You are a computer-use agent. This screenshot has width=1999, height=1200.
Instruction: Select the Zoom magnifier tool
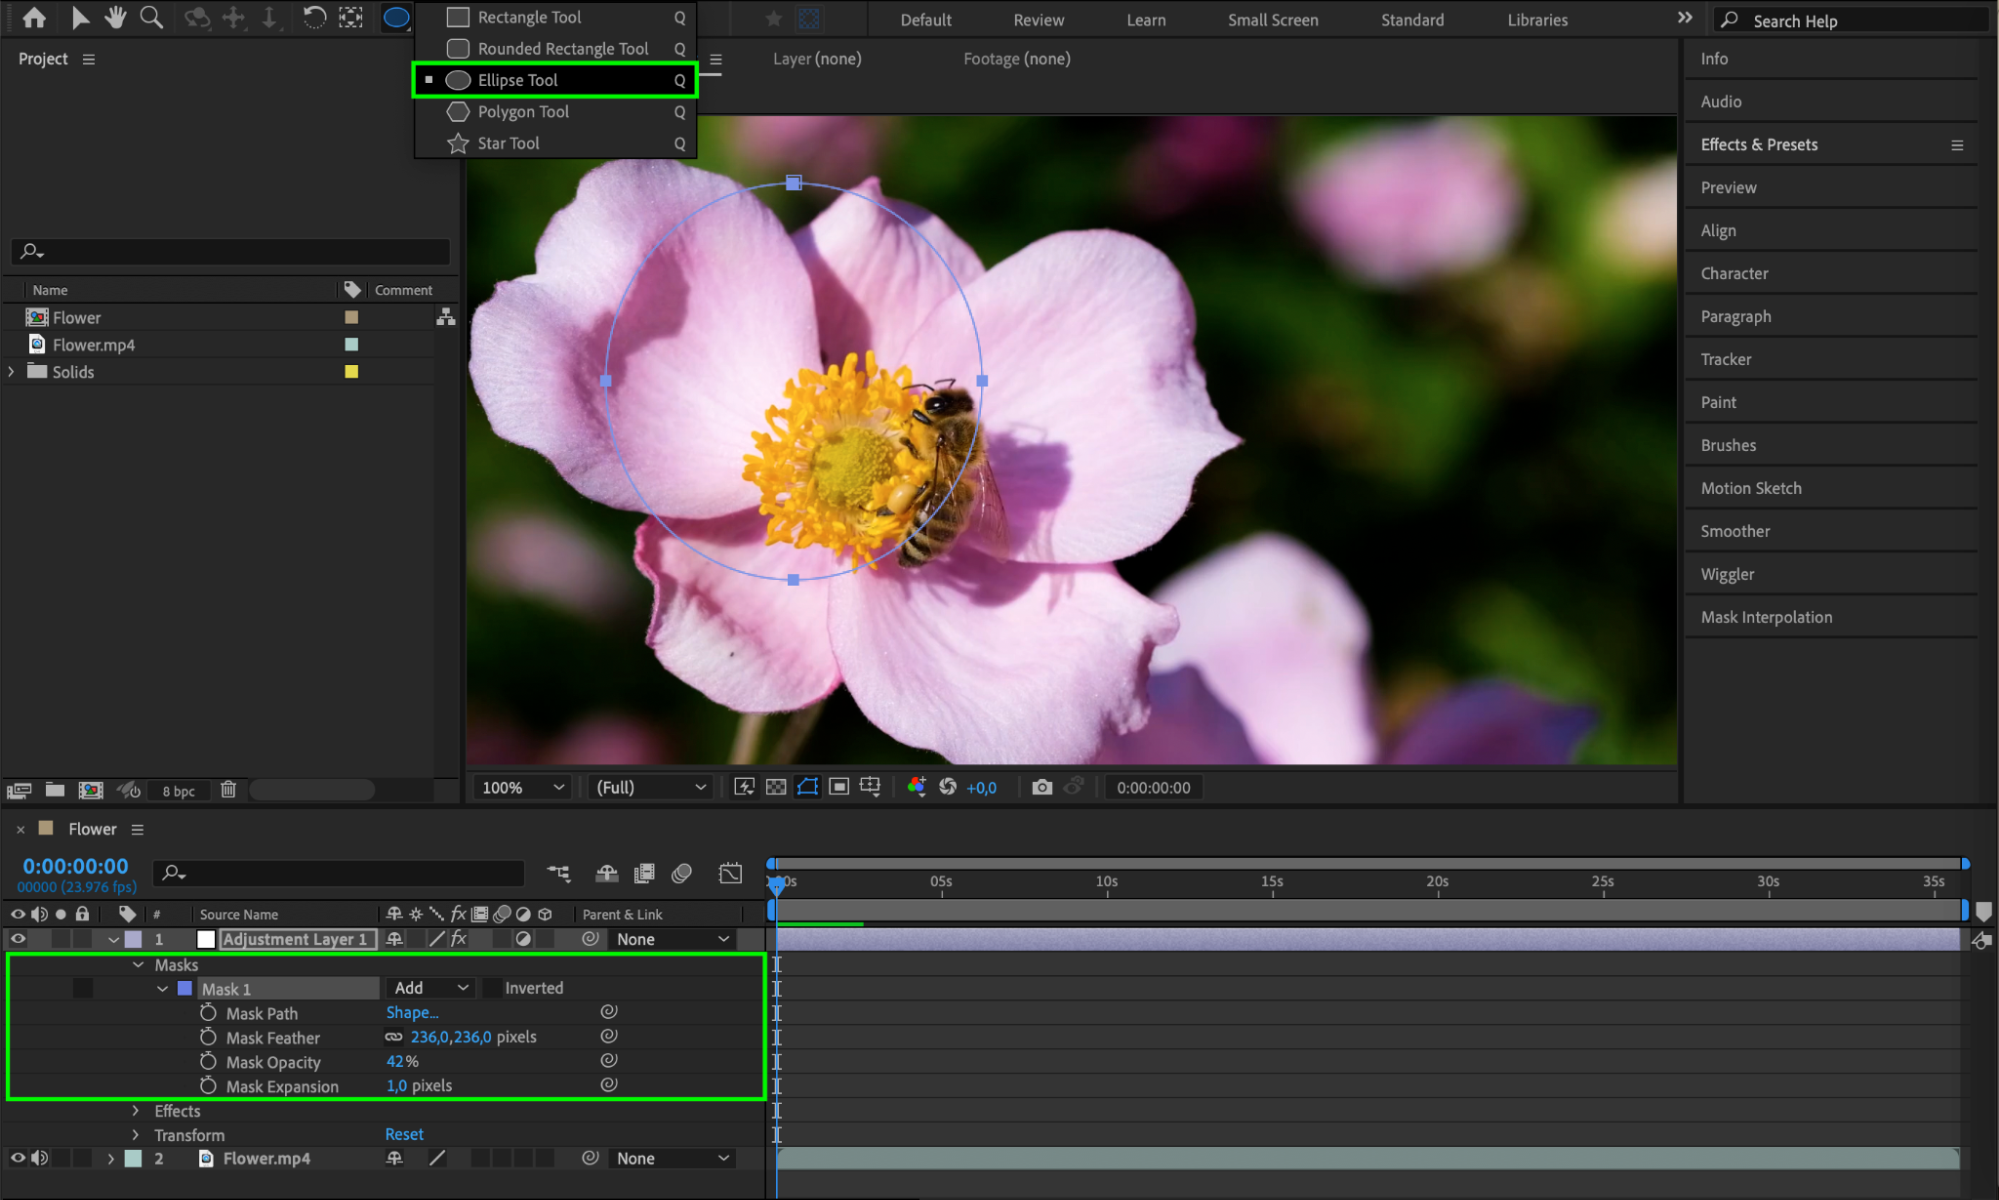tap(151, 17)
